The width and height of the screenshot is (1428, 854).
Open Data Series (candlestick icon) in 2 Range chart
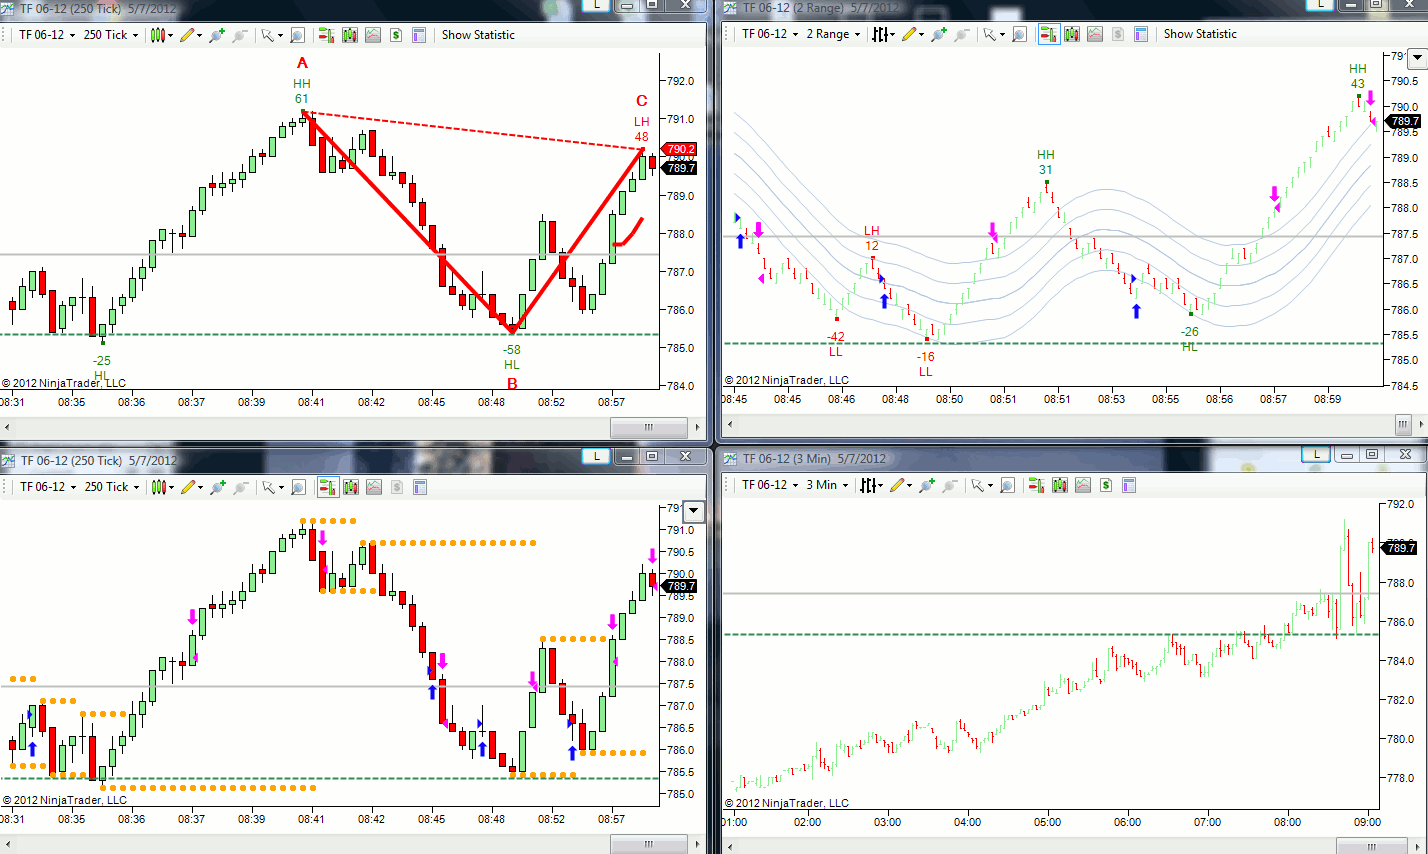[1072, 34]
